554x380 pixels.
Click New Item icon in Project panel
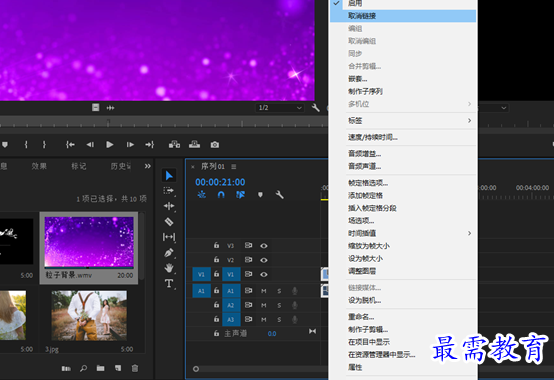pos(118,368)
